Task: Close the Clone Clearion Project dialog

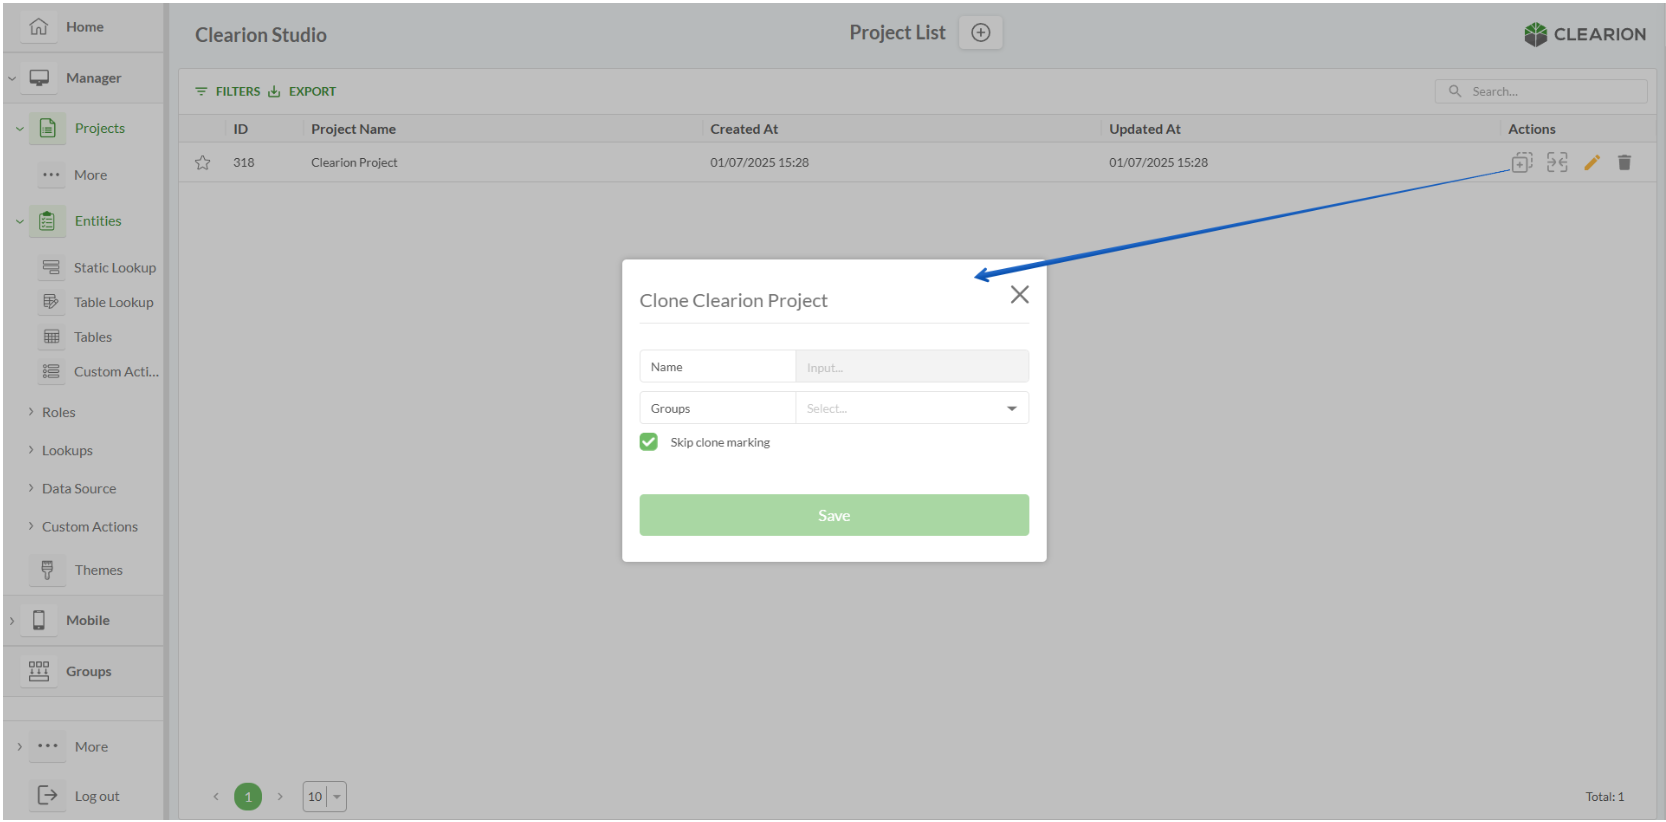Action: 1019,295
